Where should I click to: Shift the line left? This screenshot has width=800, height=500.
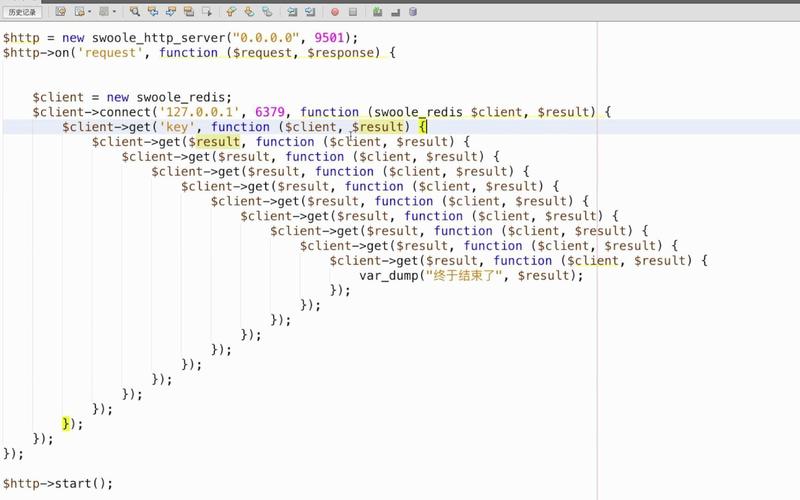pos(292,12)
